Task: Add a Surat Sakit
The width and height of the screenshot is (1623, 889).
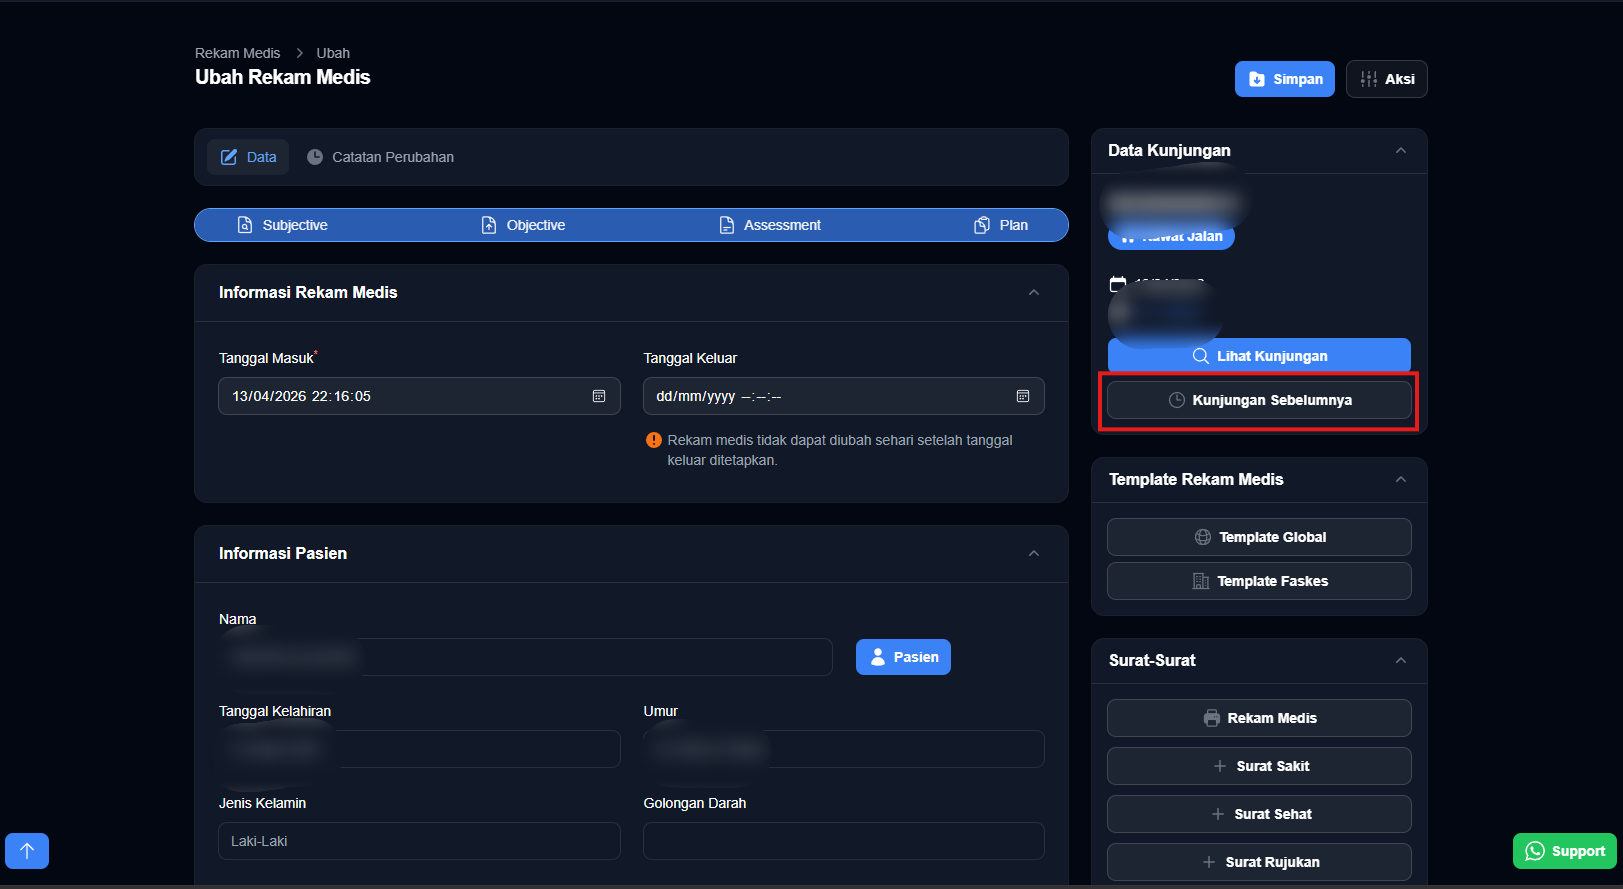Action: 1259,766
